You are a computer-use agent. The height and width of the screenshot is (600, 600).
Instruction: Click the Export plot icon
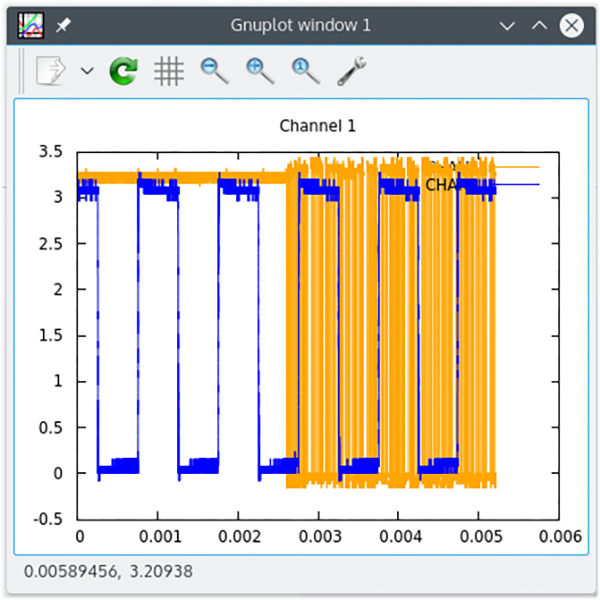click(50, 71)
